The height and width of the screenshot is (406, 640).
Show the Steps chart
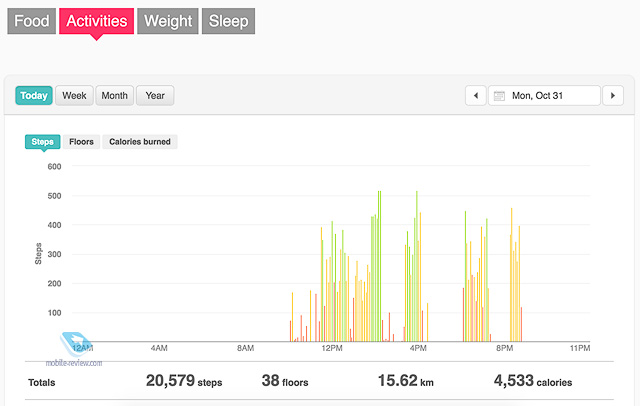[42, 142]
